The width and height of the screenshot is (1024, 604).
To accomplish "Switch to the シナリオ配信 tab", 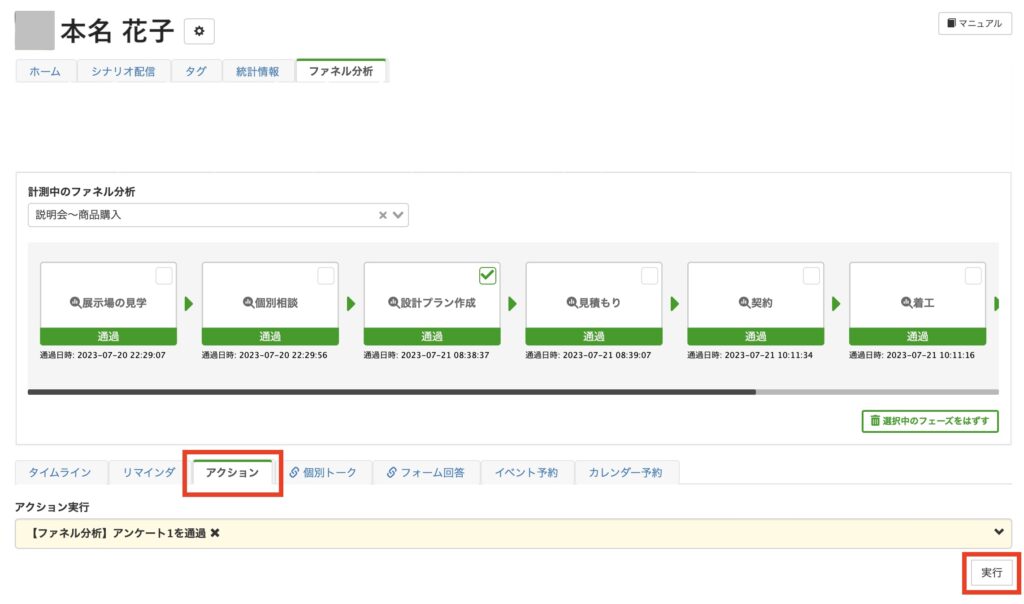I will tap(123, 72).
